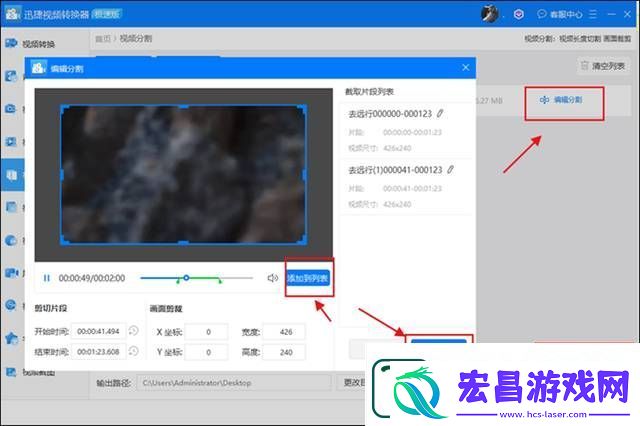Mute the preview with speaker icon

pyautogui.click(x=272, y=278)
